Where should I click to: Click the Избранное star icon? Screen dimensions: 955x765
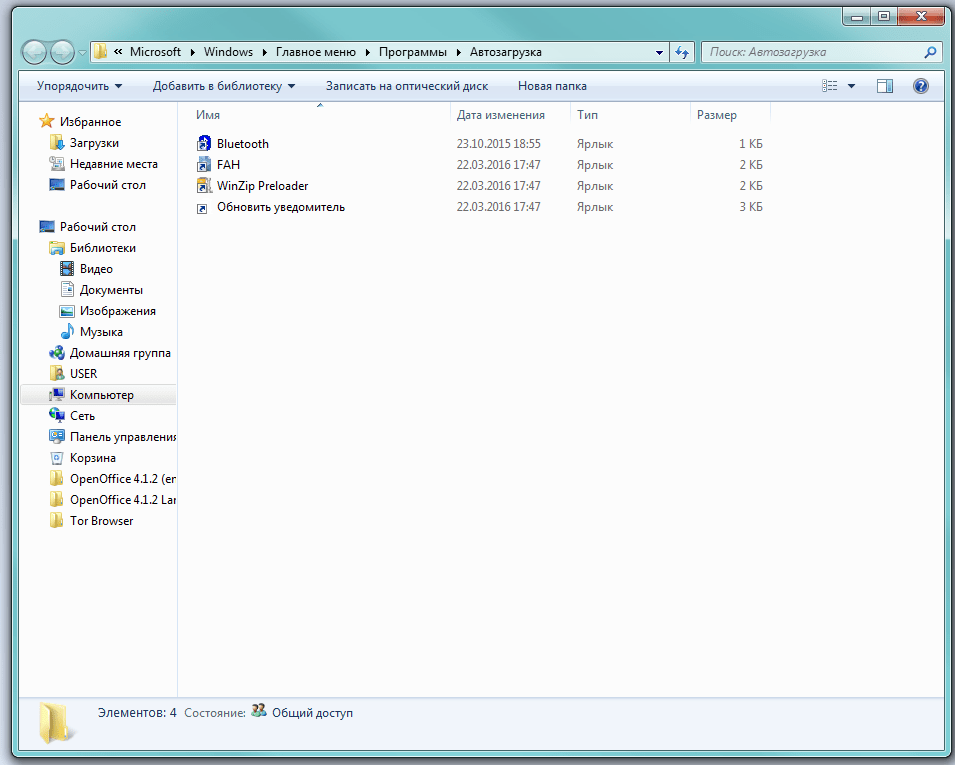[x=46, y=121]
